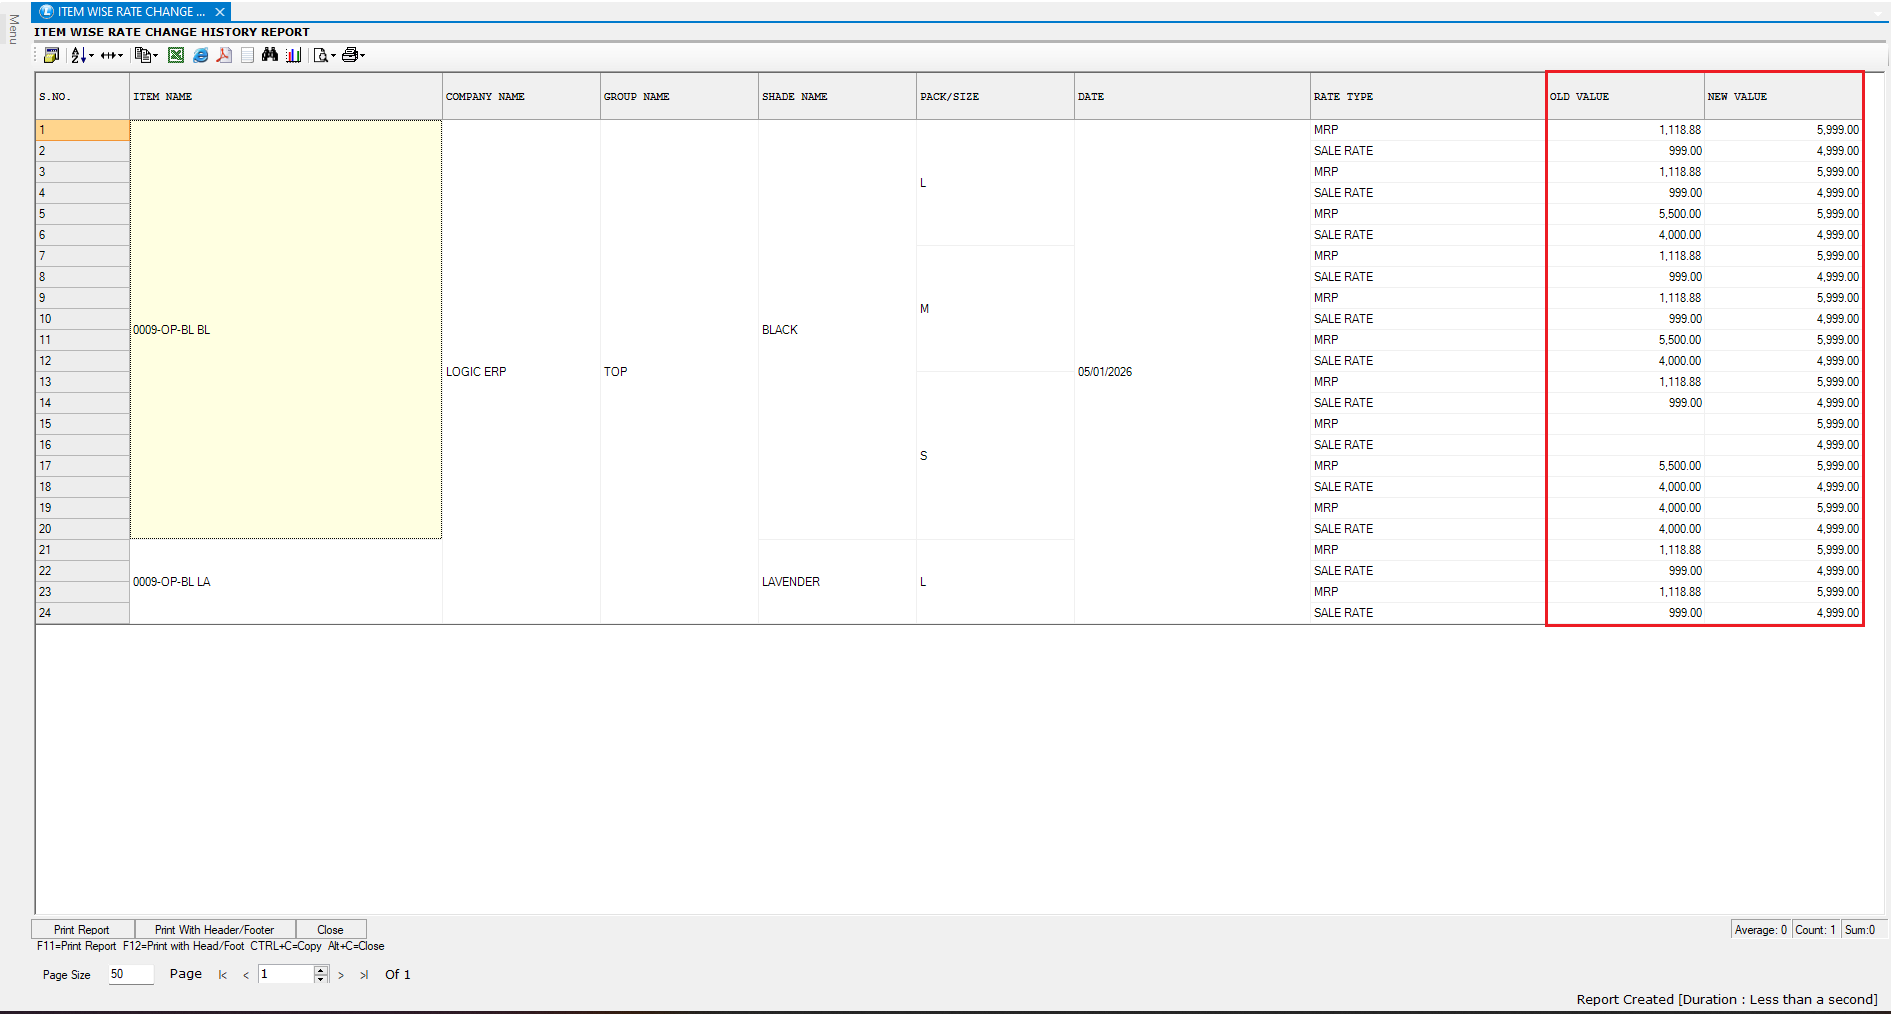
Task: Open the copy options dropdown arrow
Action: click(156, 56)
